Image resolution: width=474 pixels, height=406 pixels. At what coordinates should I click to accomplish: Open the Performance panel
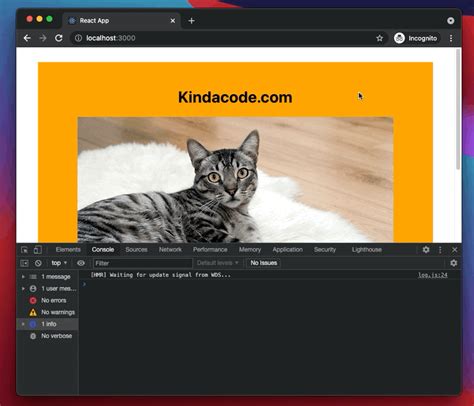pos(210,250)
